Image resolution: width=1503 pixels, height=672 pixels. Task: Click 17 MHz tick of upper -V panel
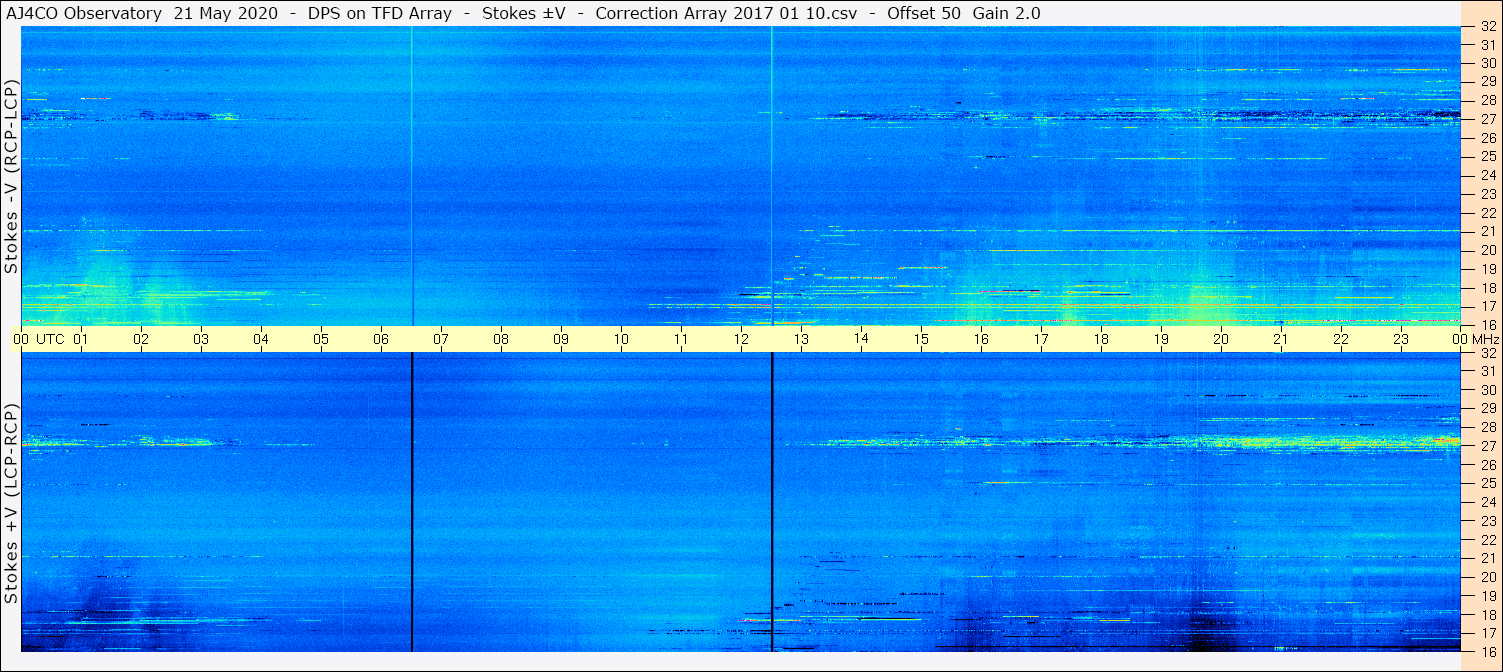pos(1487,306)
